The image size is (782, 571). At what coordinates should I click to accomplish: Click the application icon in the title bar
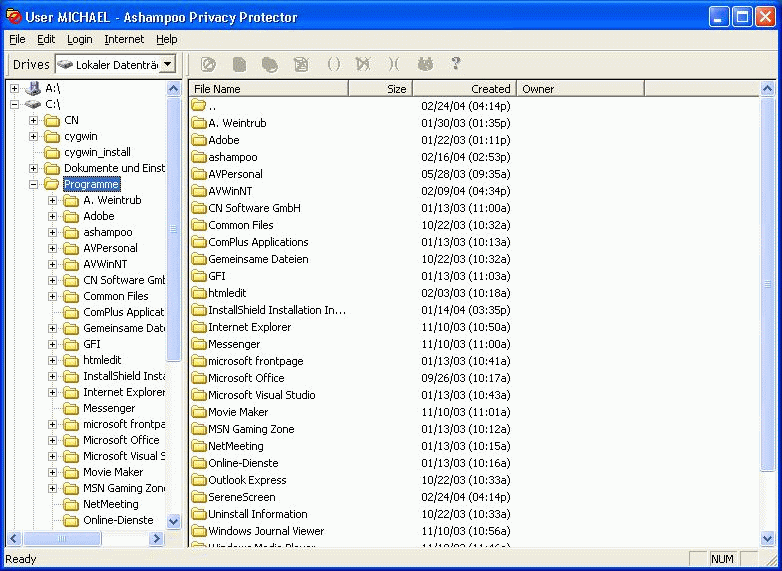(13, 17)
